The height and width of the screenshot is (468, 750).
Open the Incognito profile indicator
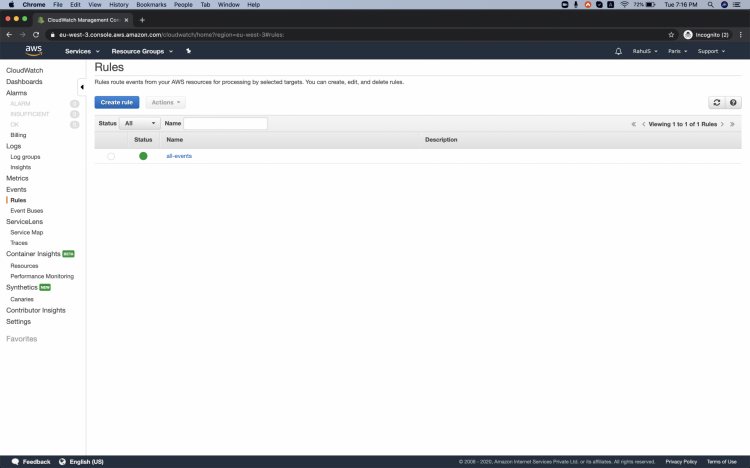706,34
